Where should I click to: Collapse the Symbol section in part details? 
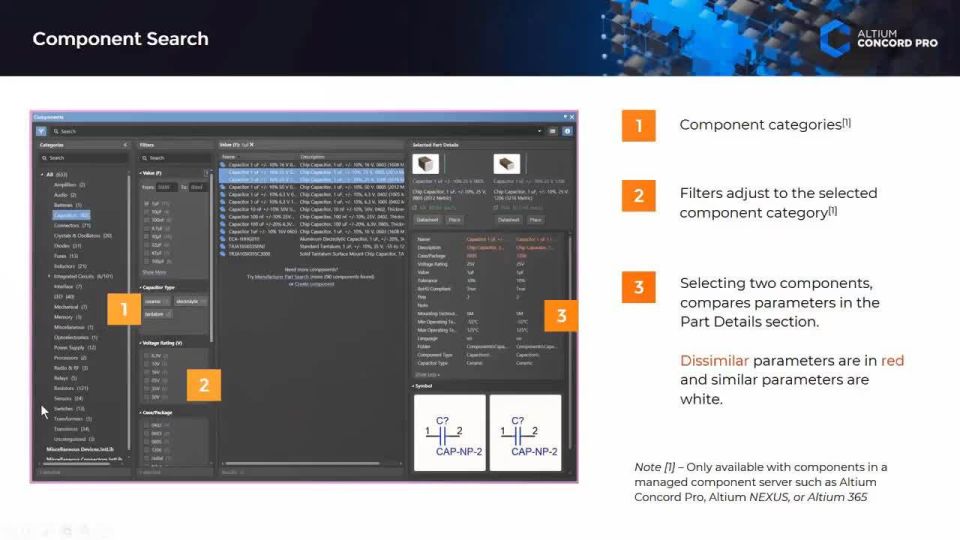(413, 386)
